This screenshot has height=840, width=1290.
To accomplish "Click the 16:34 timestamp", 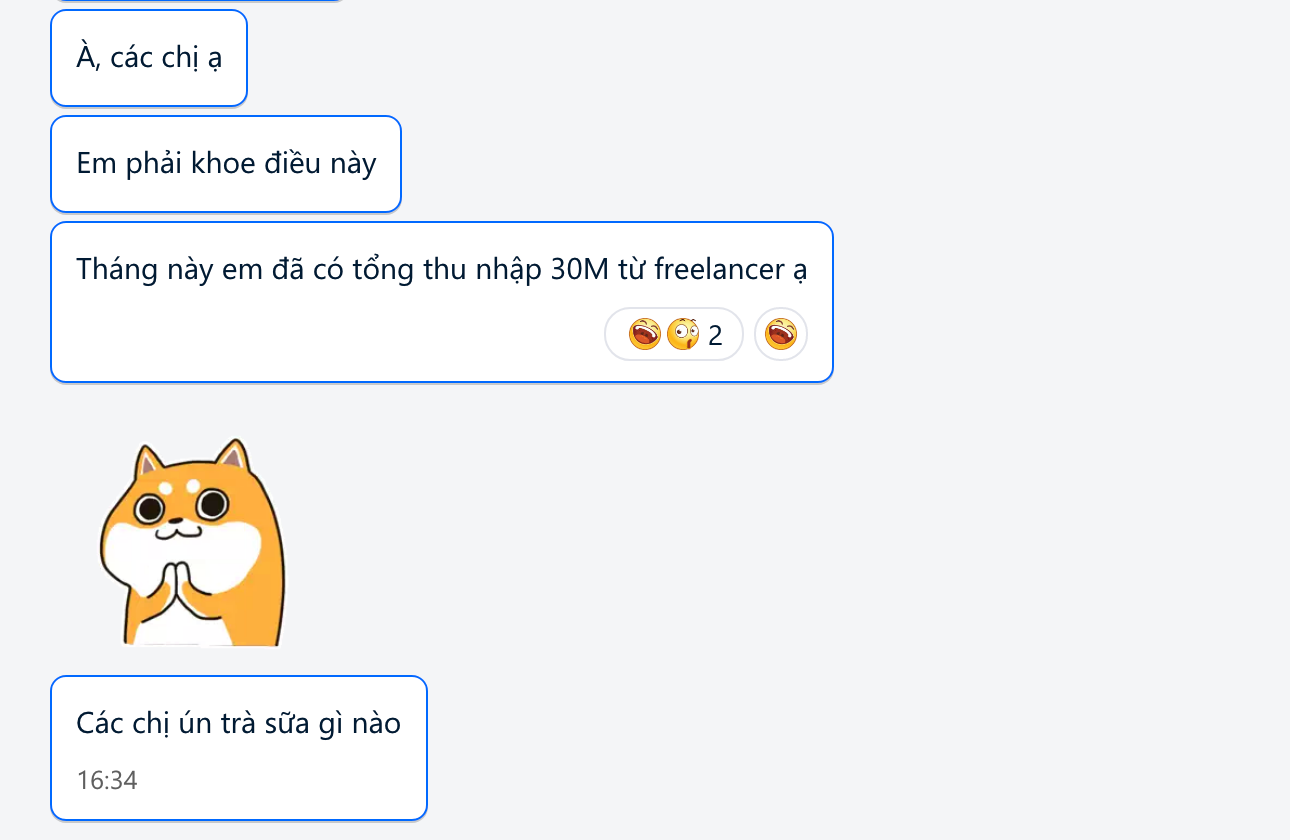I will click(107, 781).
